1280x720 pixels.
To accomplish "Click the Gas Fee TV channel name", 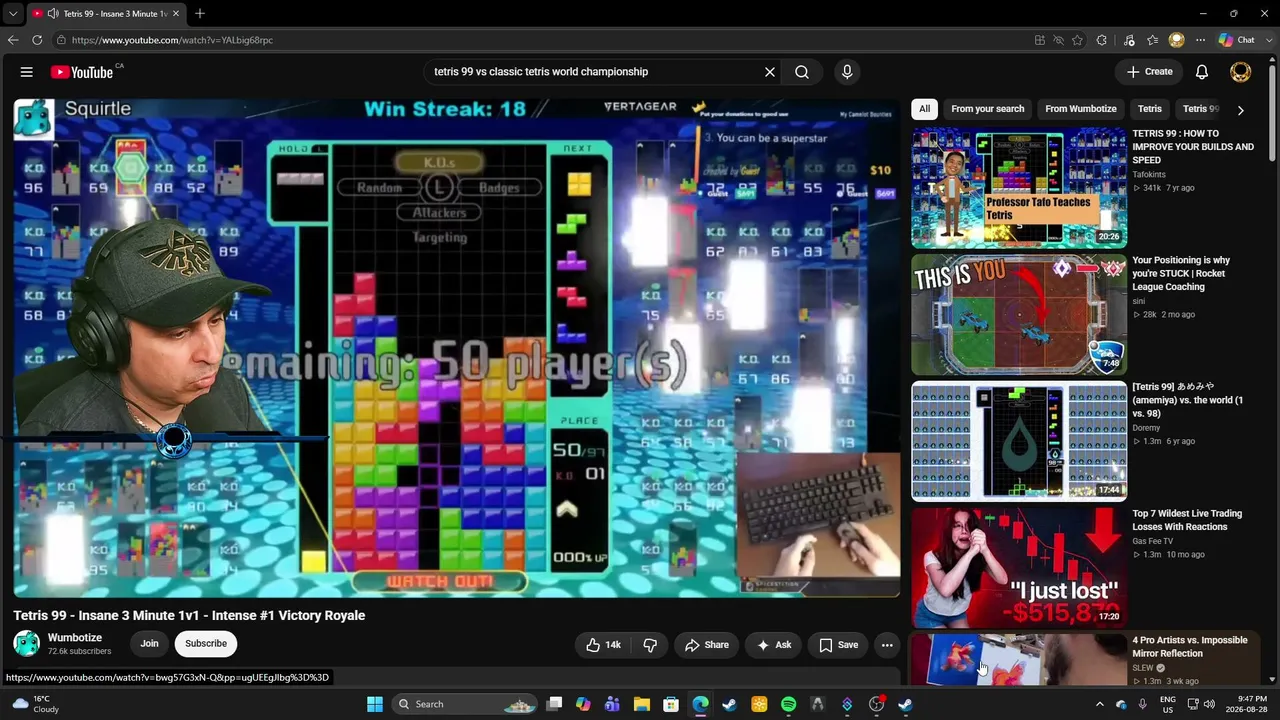I will coord(1153,541).
